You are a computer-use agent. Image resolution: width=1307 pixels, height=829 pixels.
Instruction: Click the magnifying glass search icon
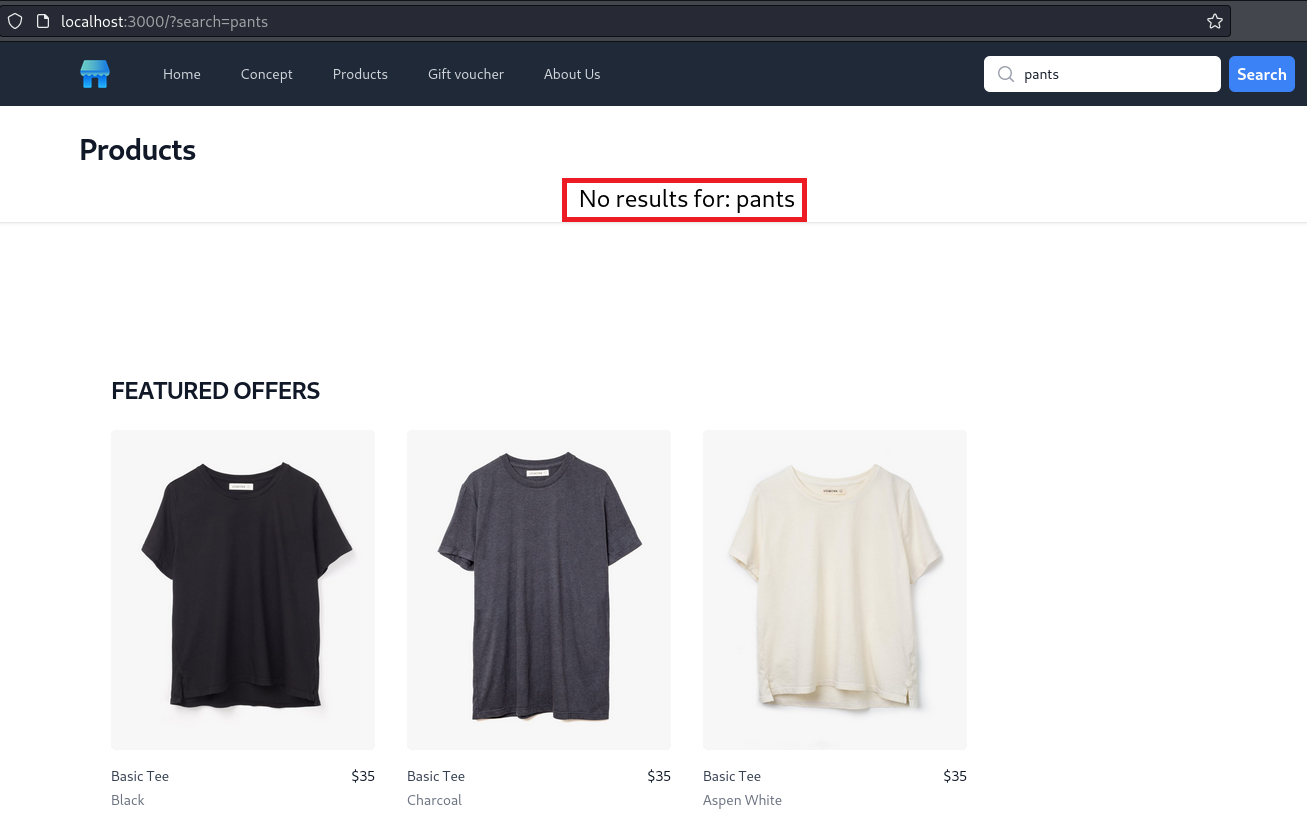(x=1006, y=74)
